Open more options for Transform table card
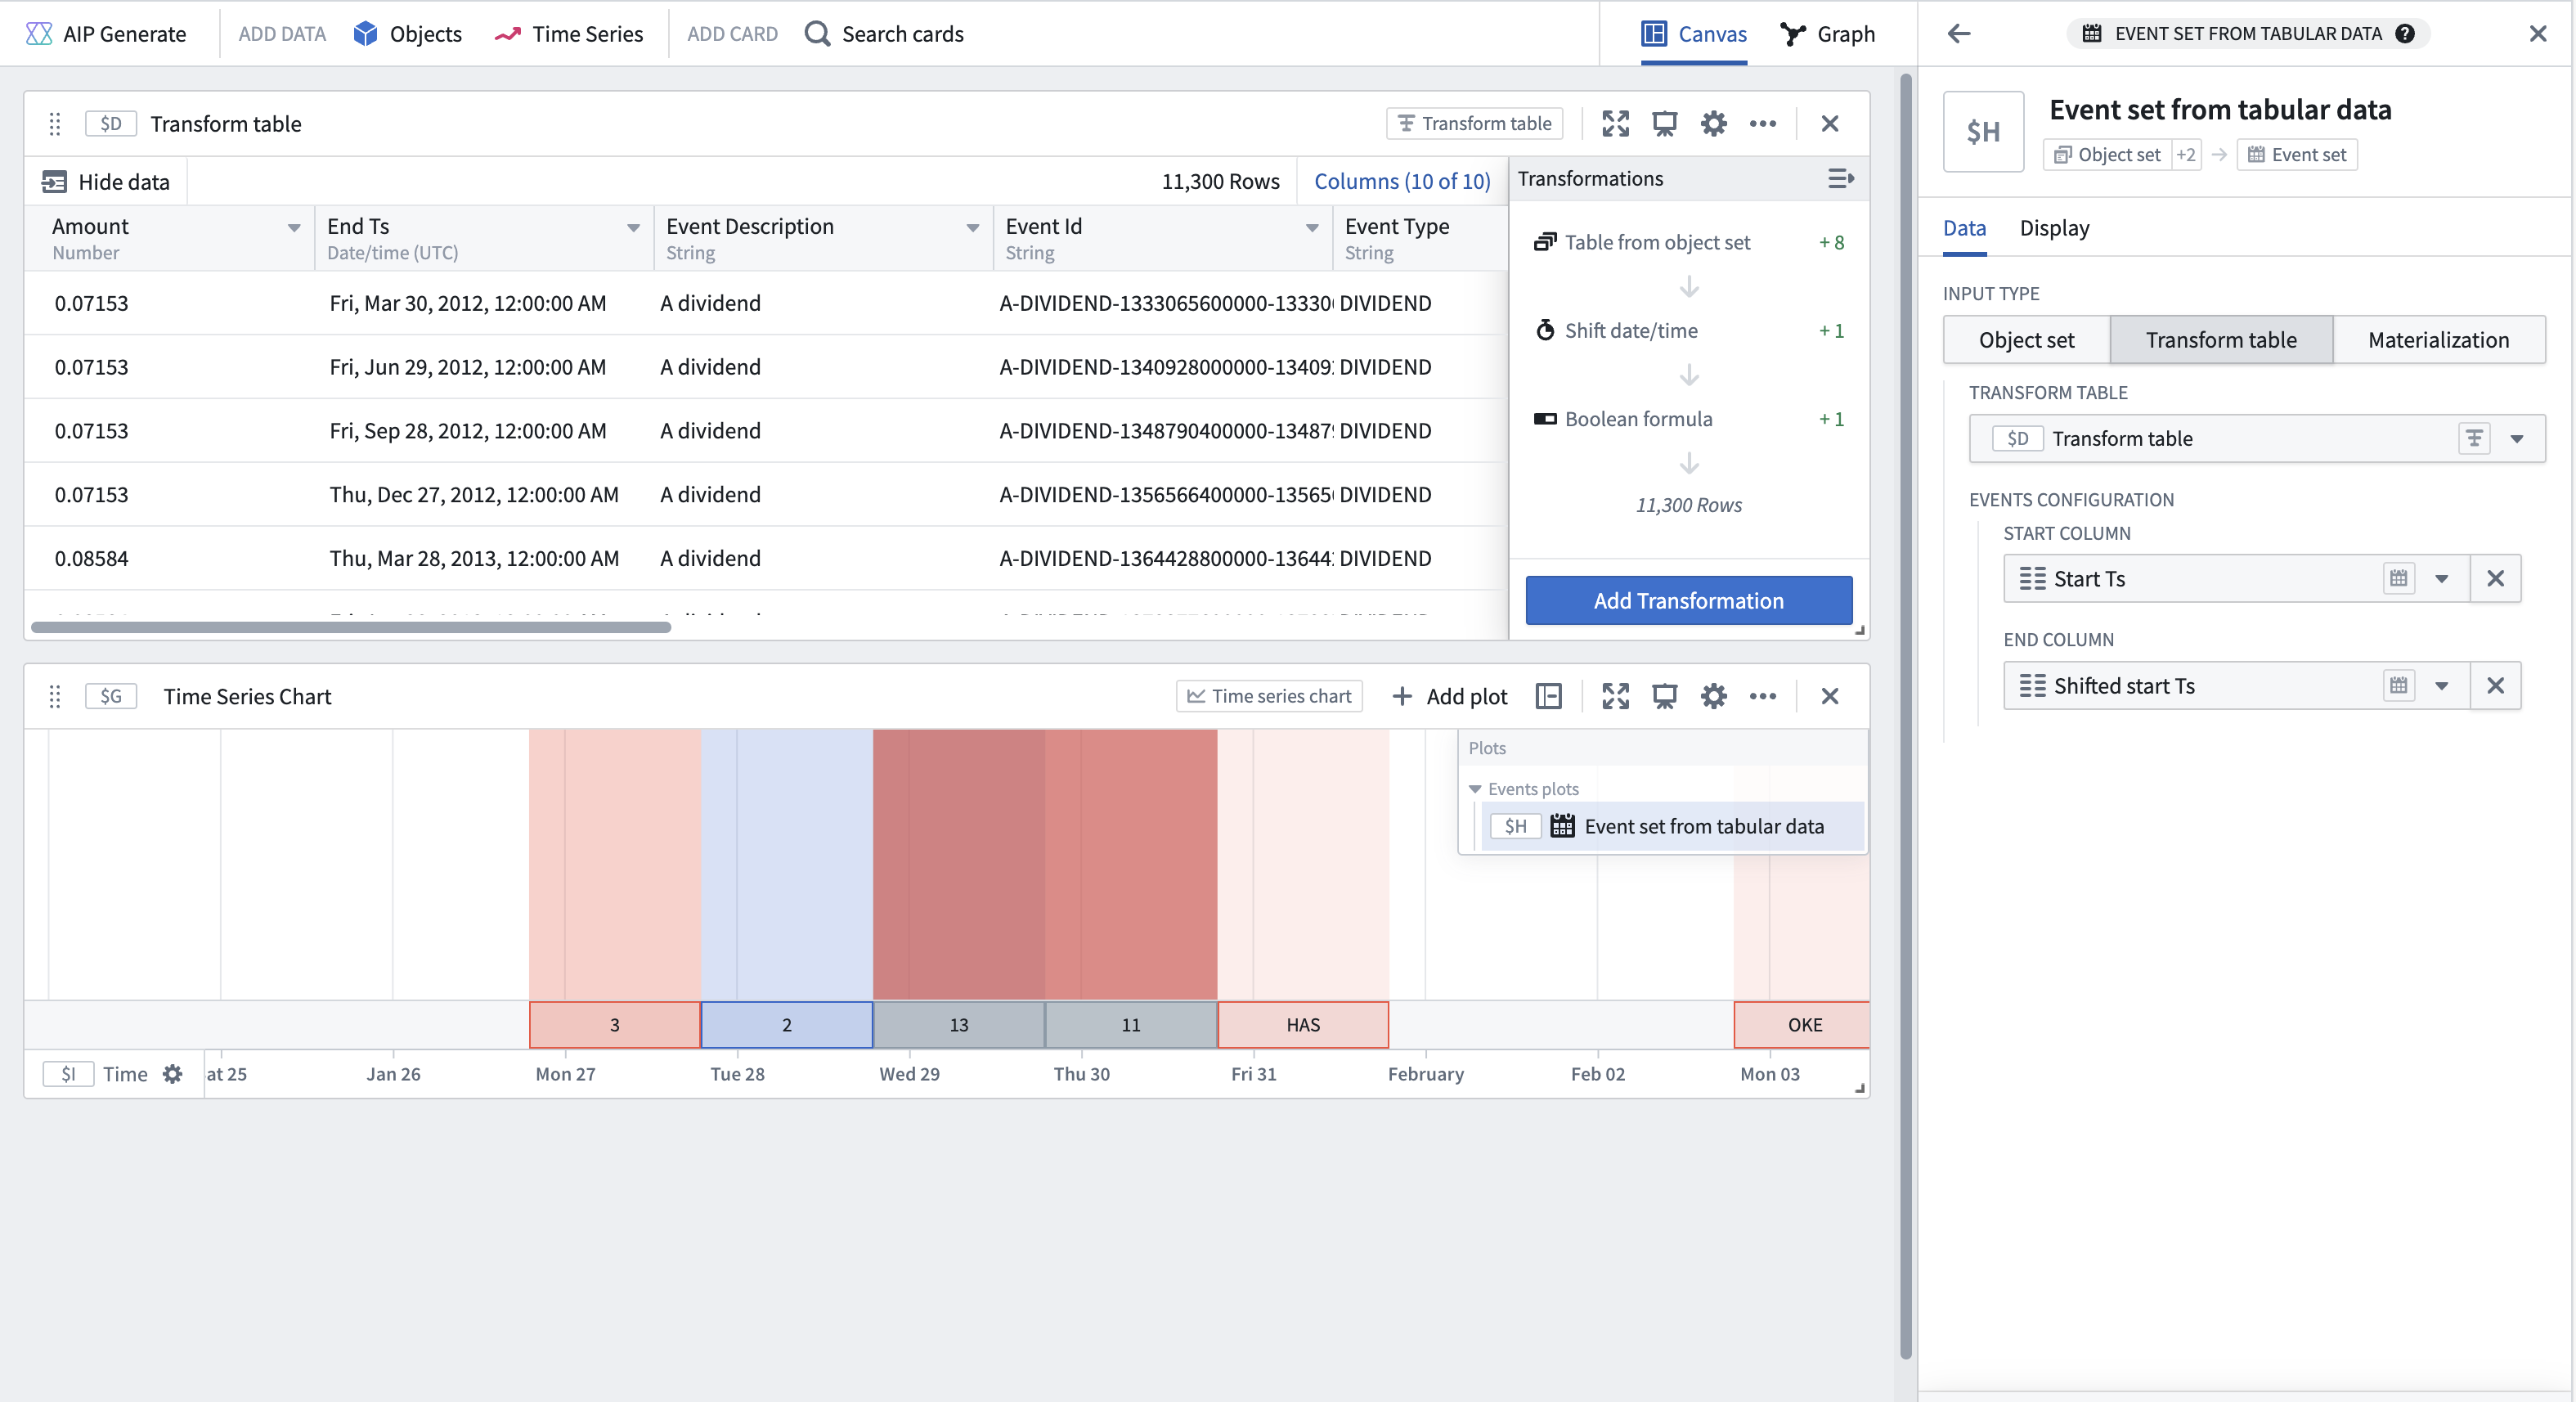Viewport: 2576px width, 1402px height. (1763, 124)
